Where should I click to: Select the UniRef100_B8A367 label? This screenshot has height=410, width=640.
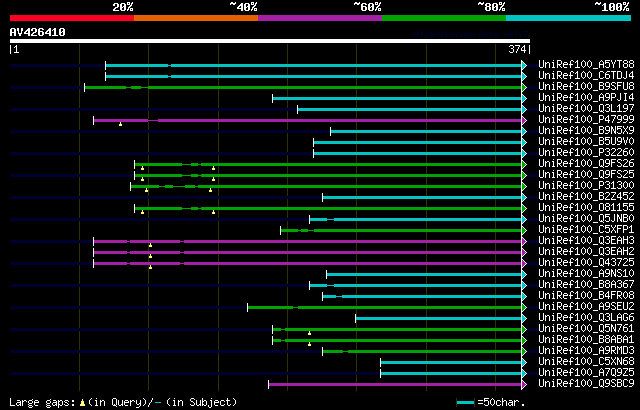point(586,285)
